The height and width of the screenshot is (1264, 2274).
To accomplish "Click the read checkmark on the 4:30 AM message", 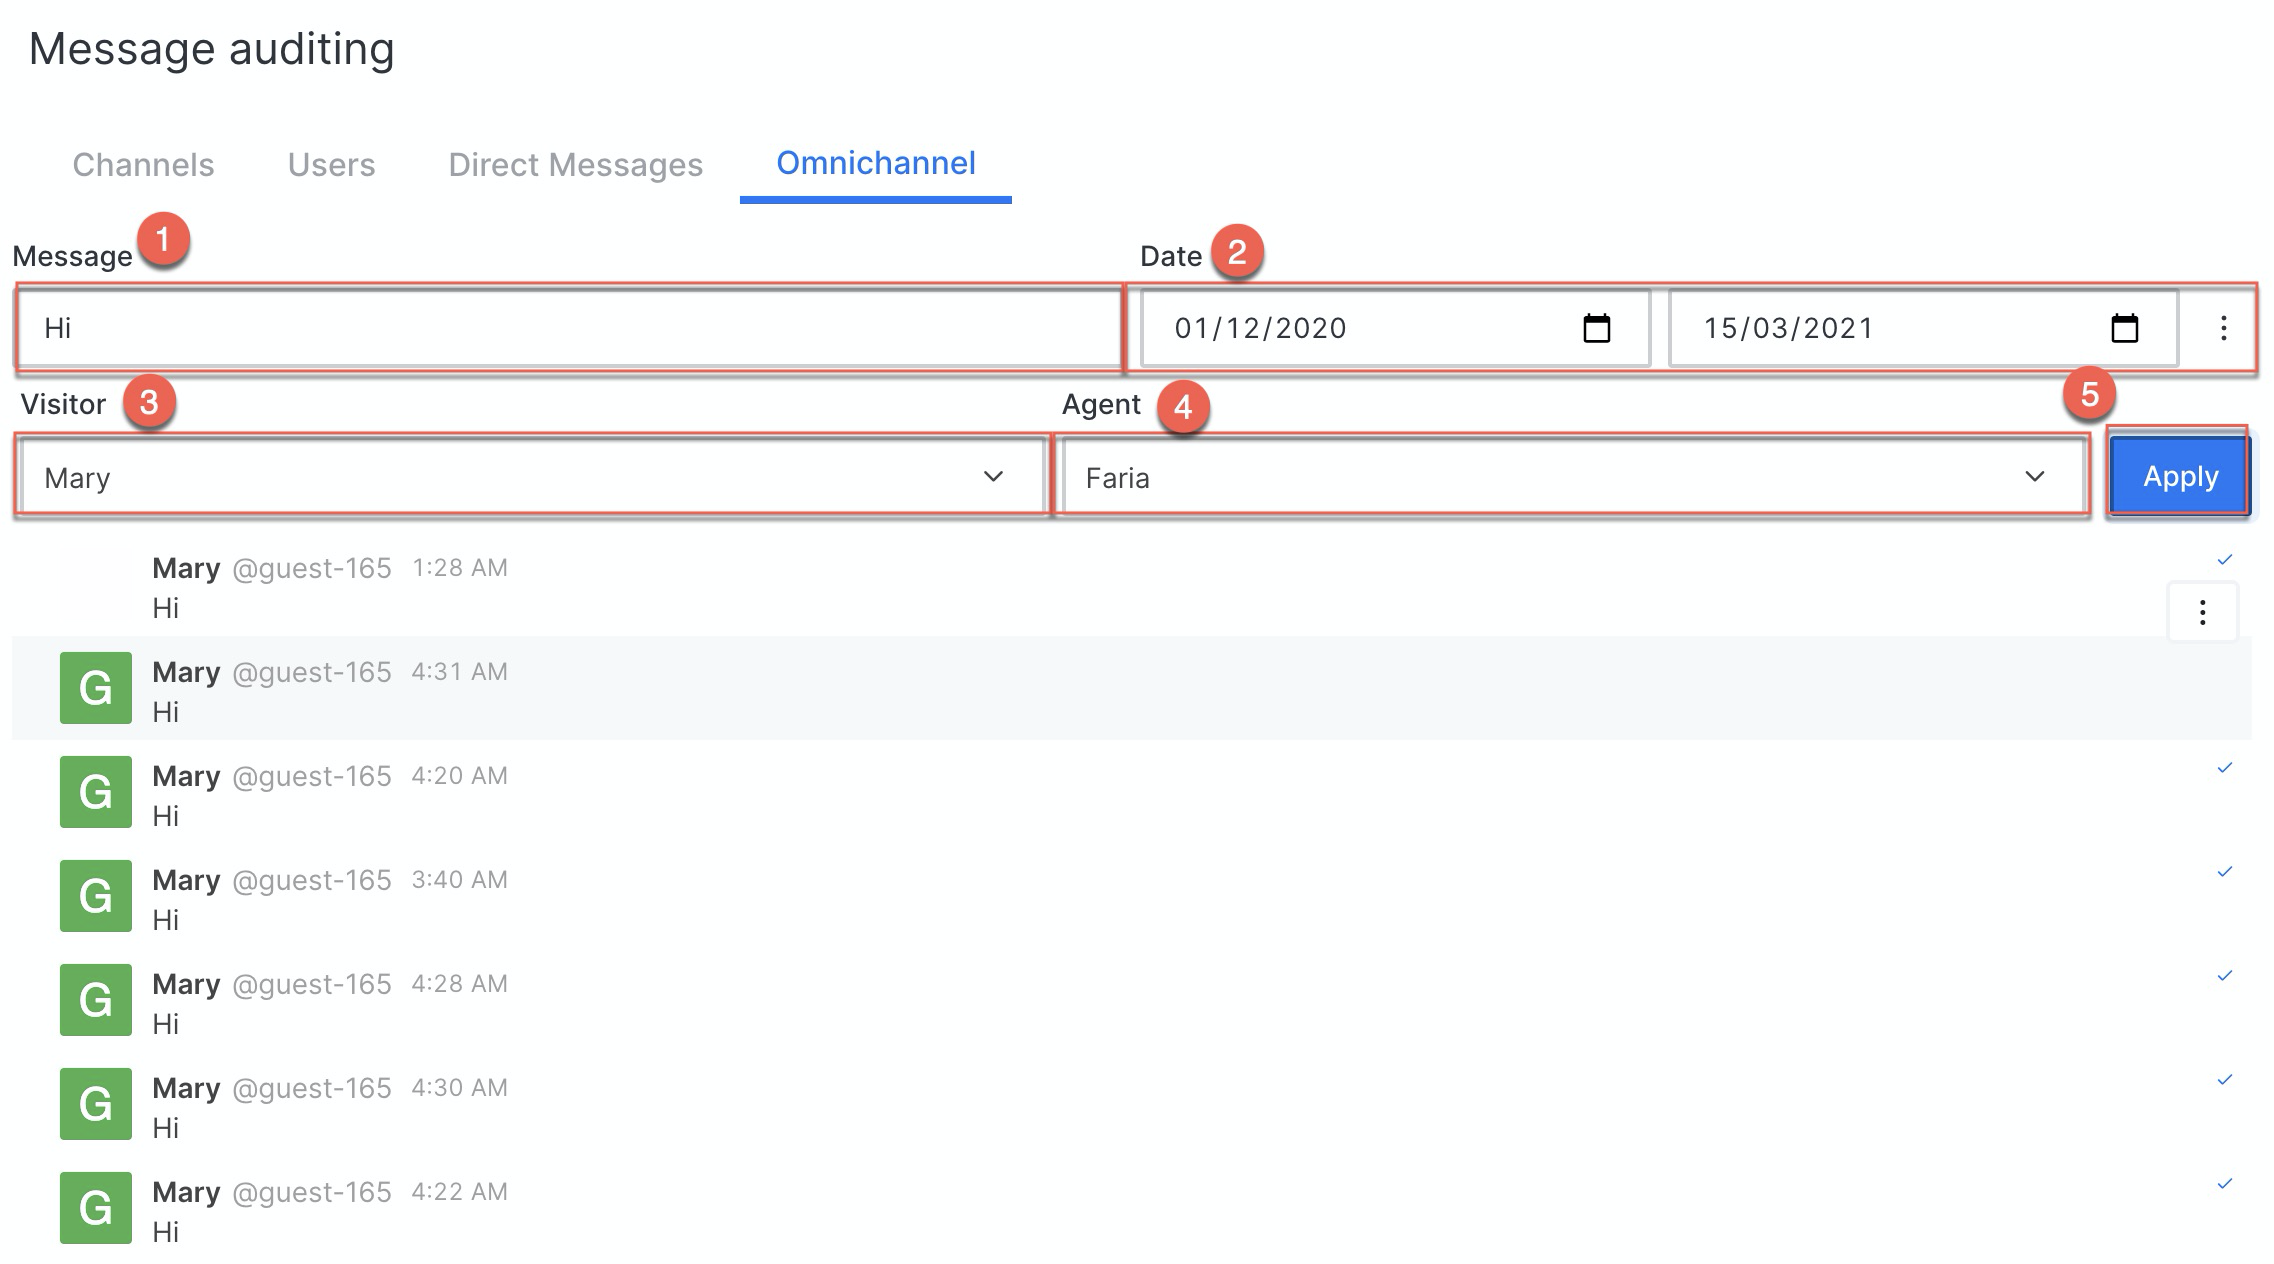I will [x=2224, y=1080].
